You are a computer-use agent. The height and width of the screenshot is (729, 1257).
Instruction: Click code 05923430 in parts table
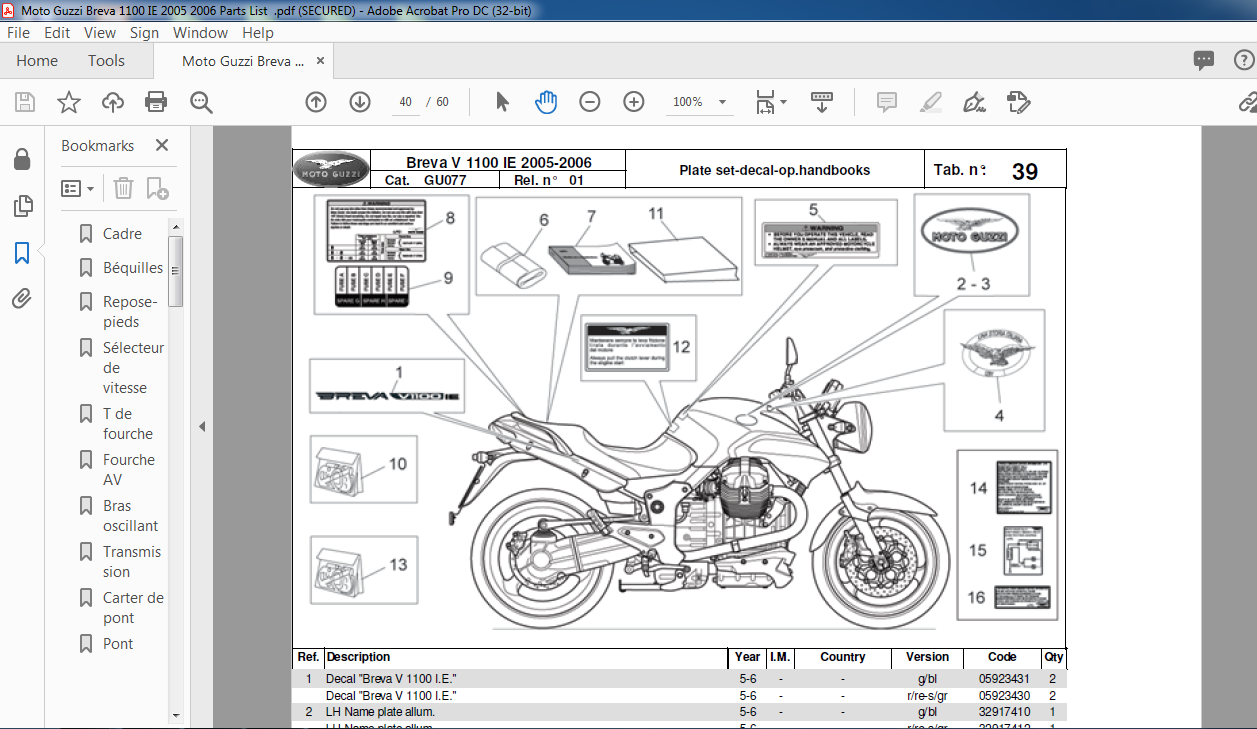click(x=1003, y=695)
